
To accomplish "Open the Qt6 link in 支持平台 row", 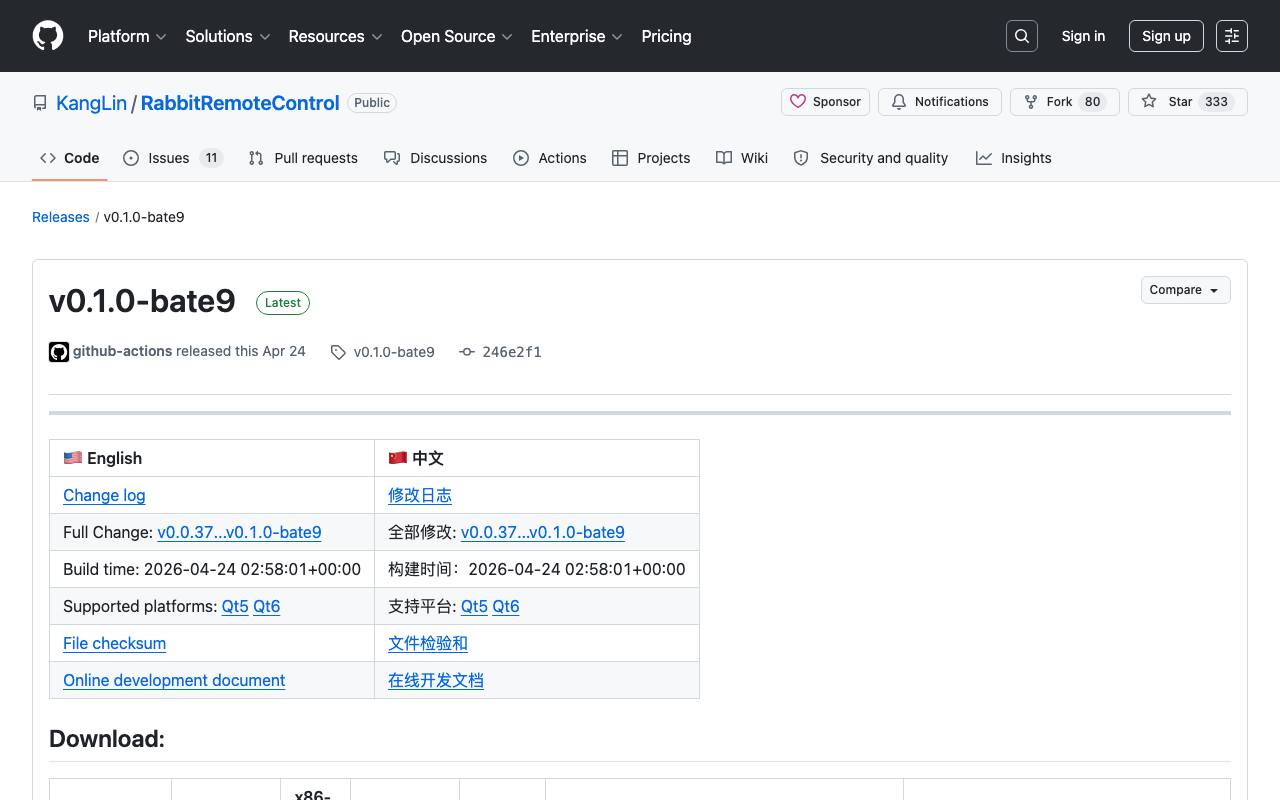I will point(506,606).
